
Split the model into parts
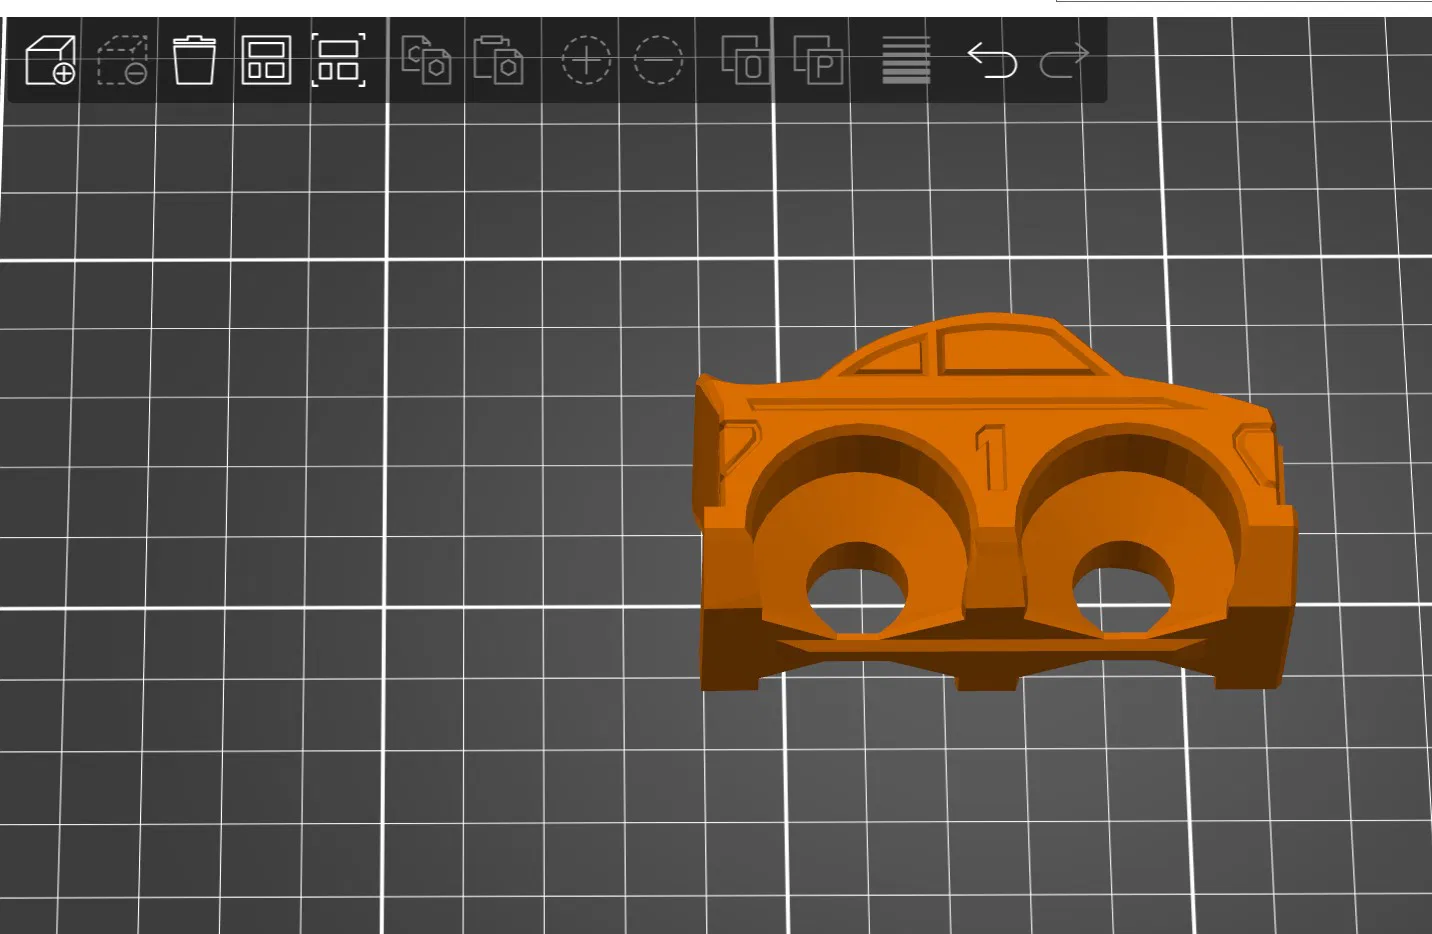pyautogui.click(x=818, y=60)
